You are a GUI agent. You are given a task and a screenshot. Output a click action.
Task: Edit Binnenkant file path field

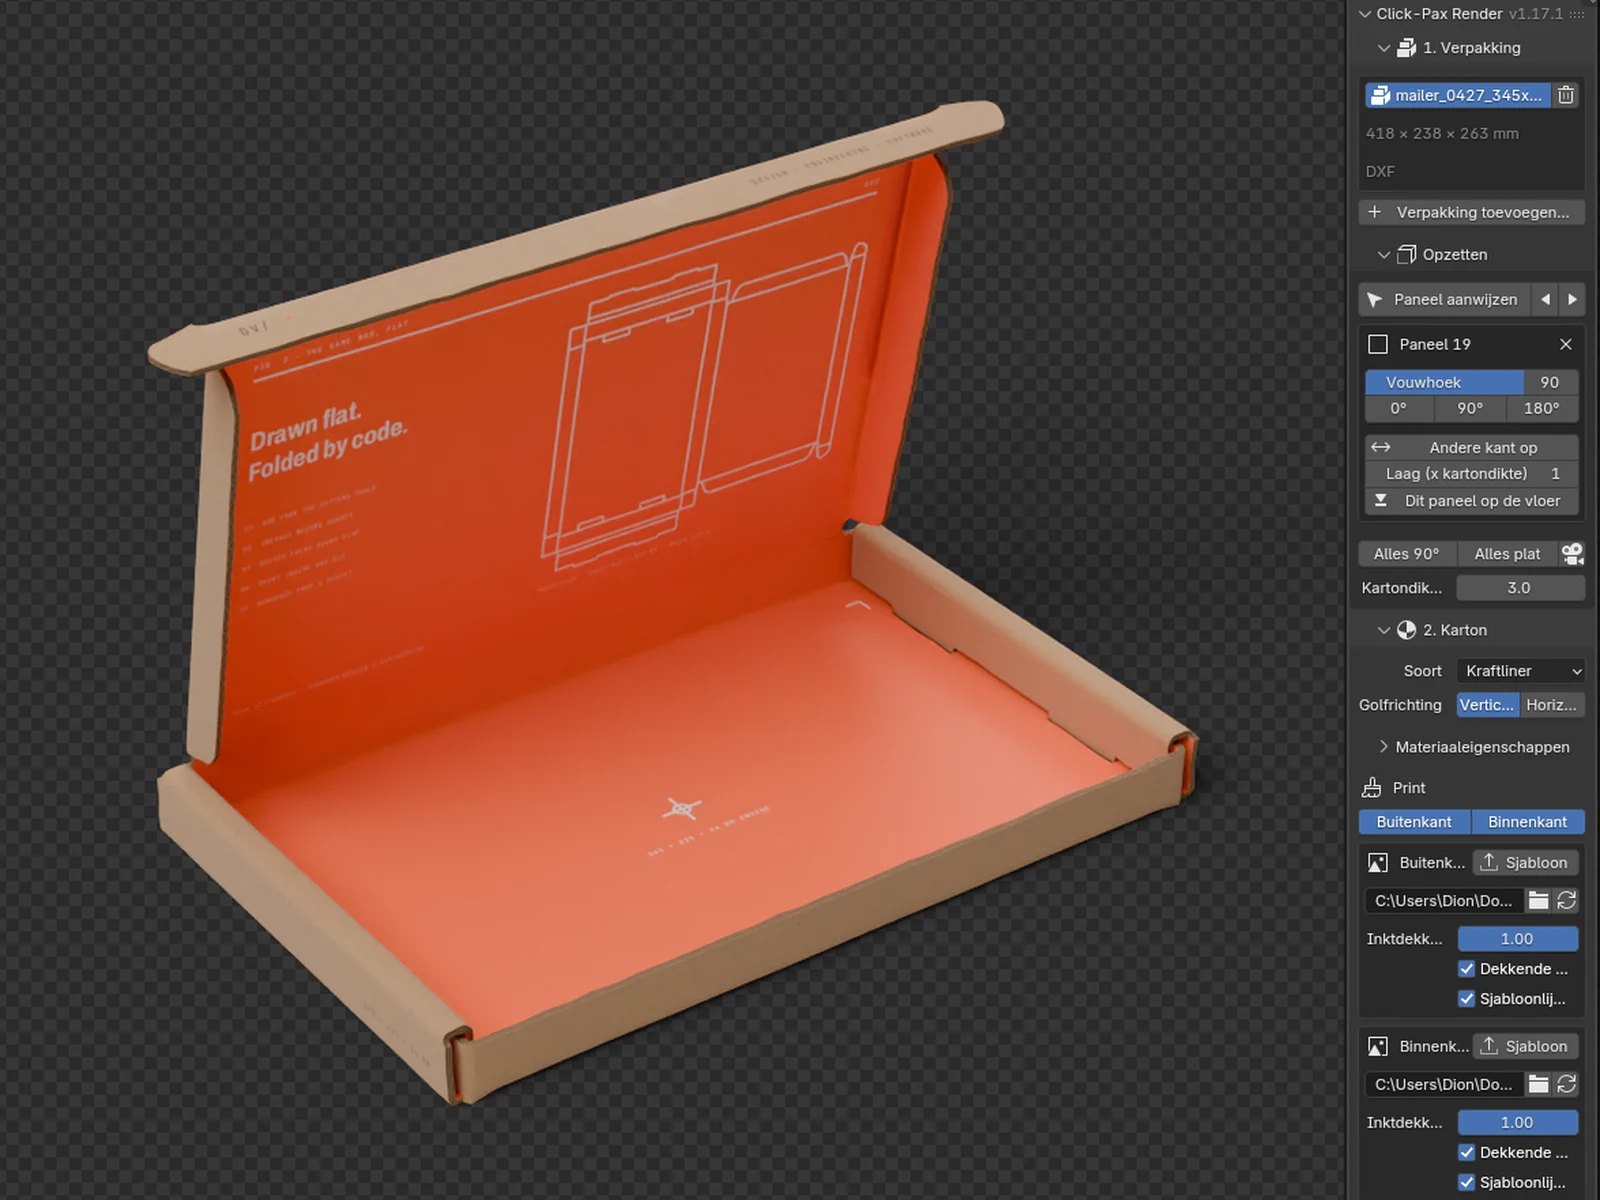[1444, 1085]
